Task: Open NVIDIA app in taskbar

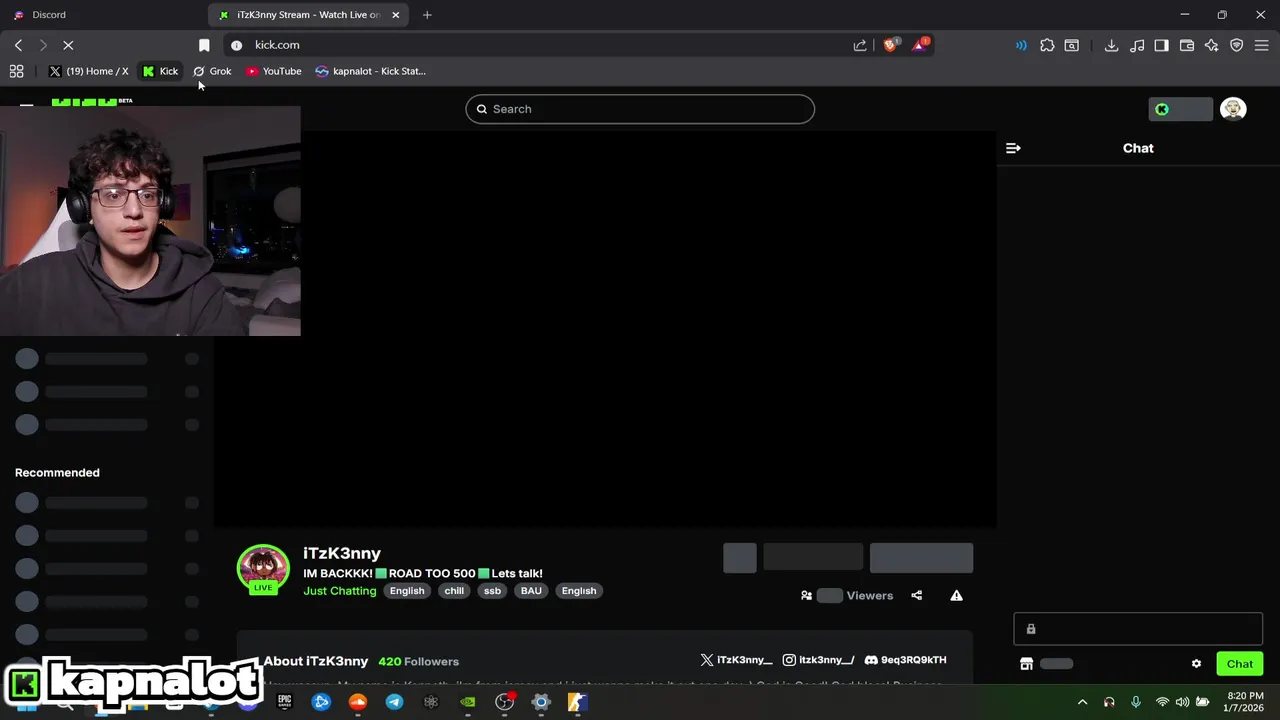Action: (x=467, y=702)
